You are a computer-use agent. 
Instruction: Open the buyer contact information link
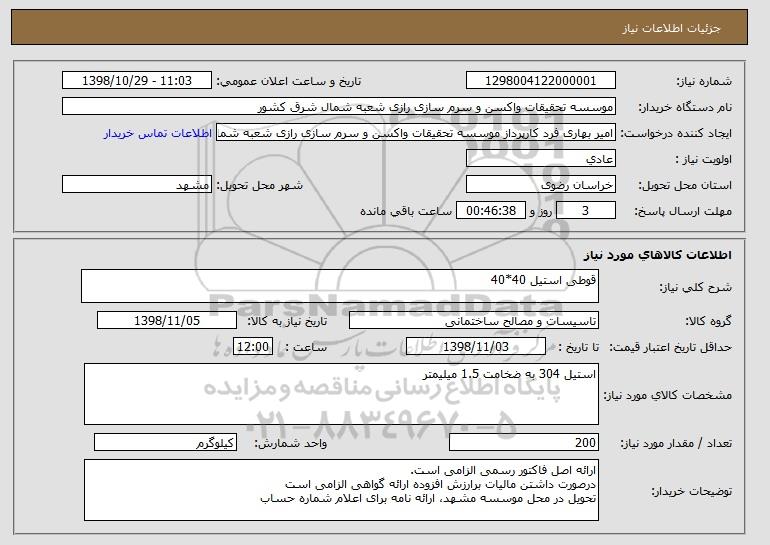pos(158,134)
